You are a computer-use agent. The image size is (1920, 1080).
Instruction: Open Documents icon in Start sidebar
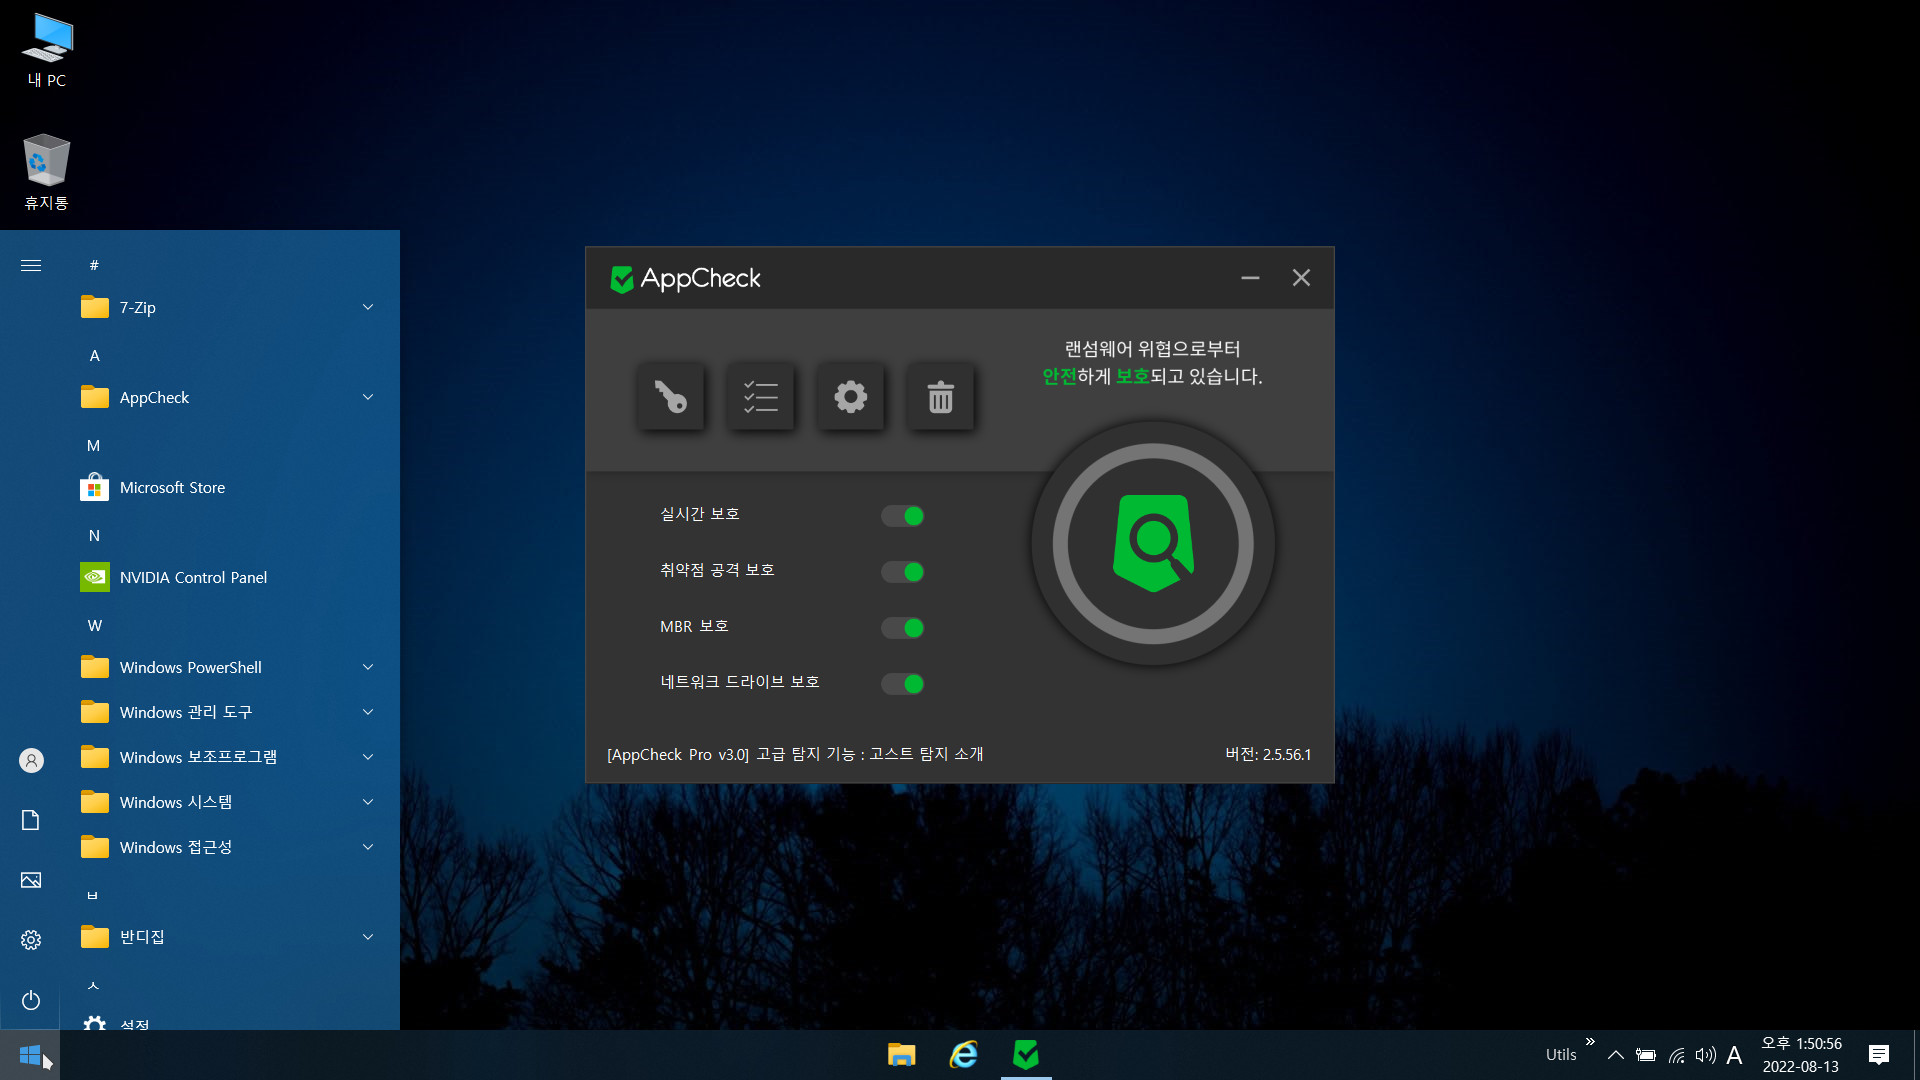click(31, 820)
